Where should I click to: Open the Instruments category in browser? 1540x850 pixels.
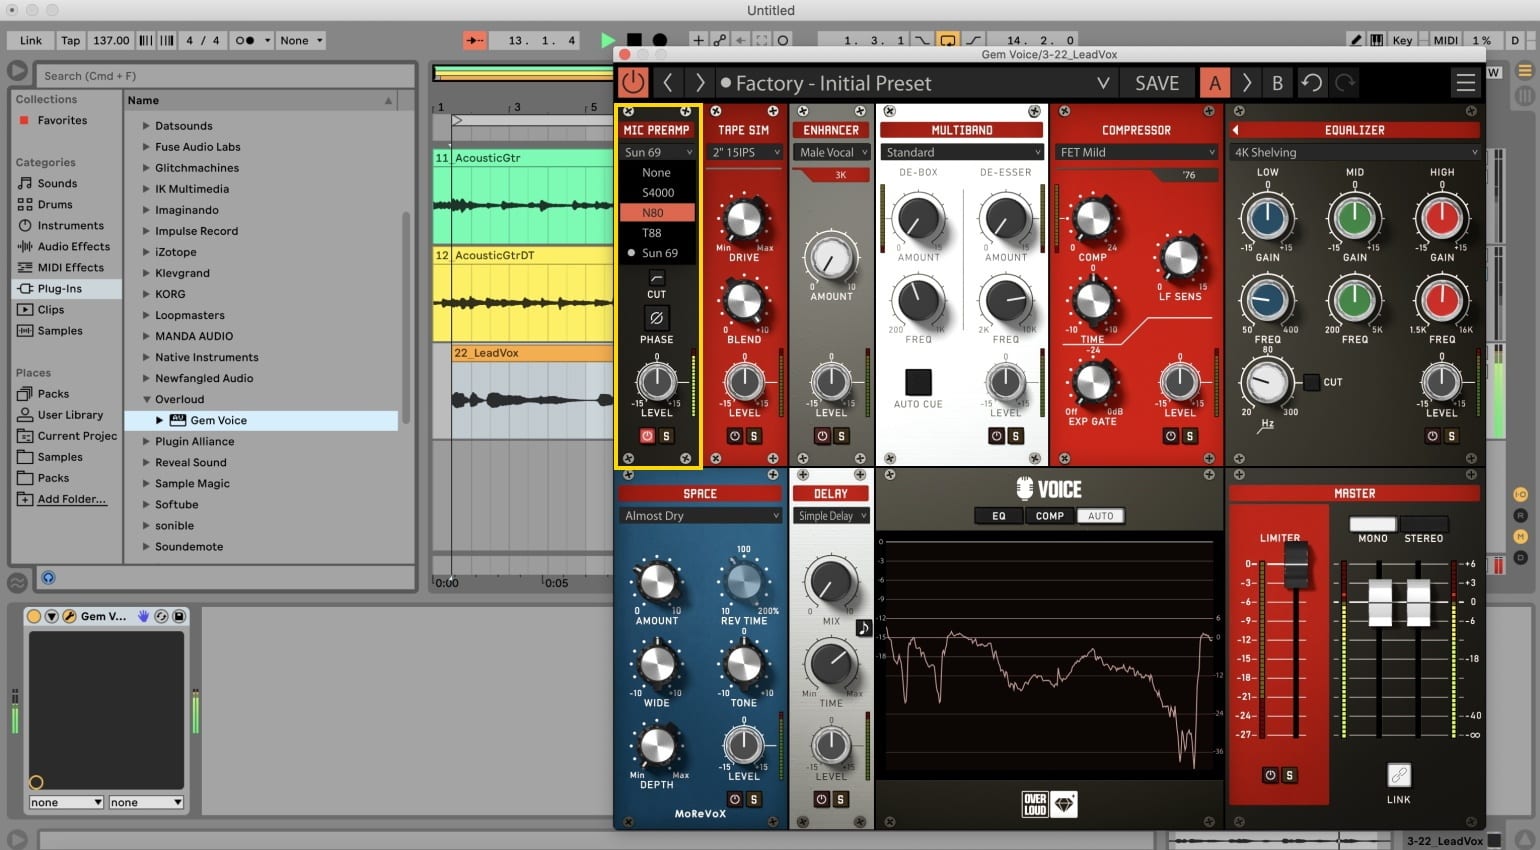(70, 225)
